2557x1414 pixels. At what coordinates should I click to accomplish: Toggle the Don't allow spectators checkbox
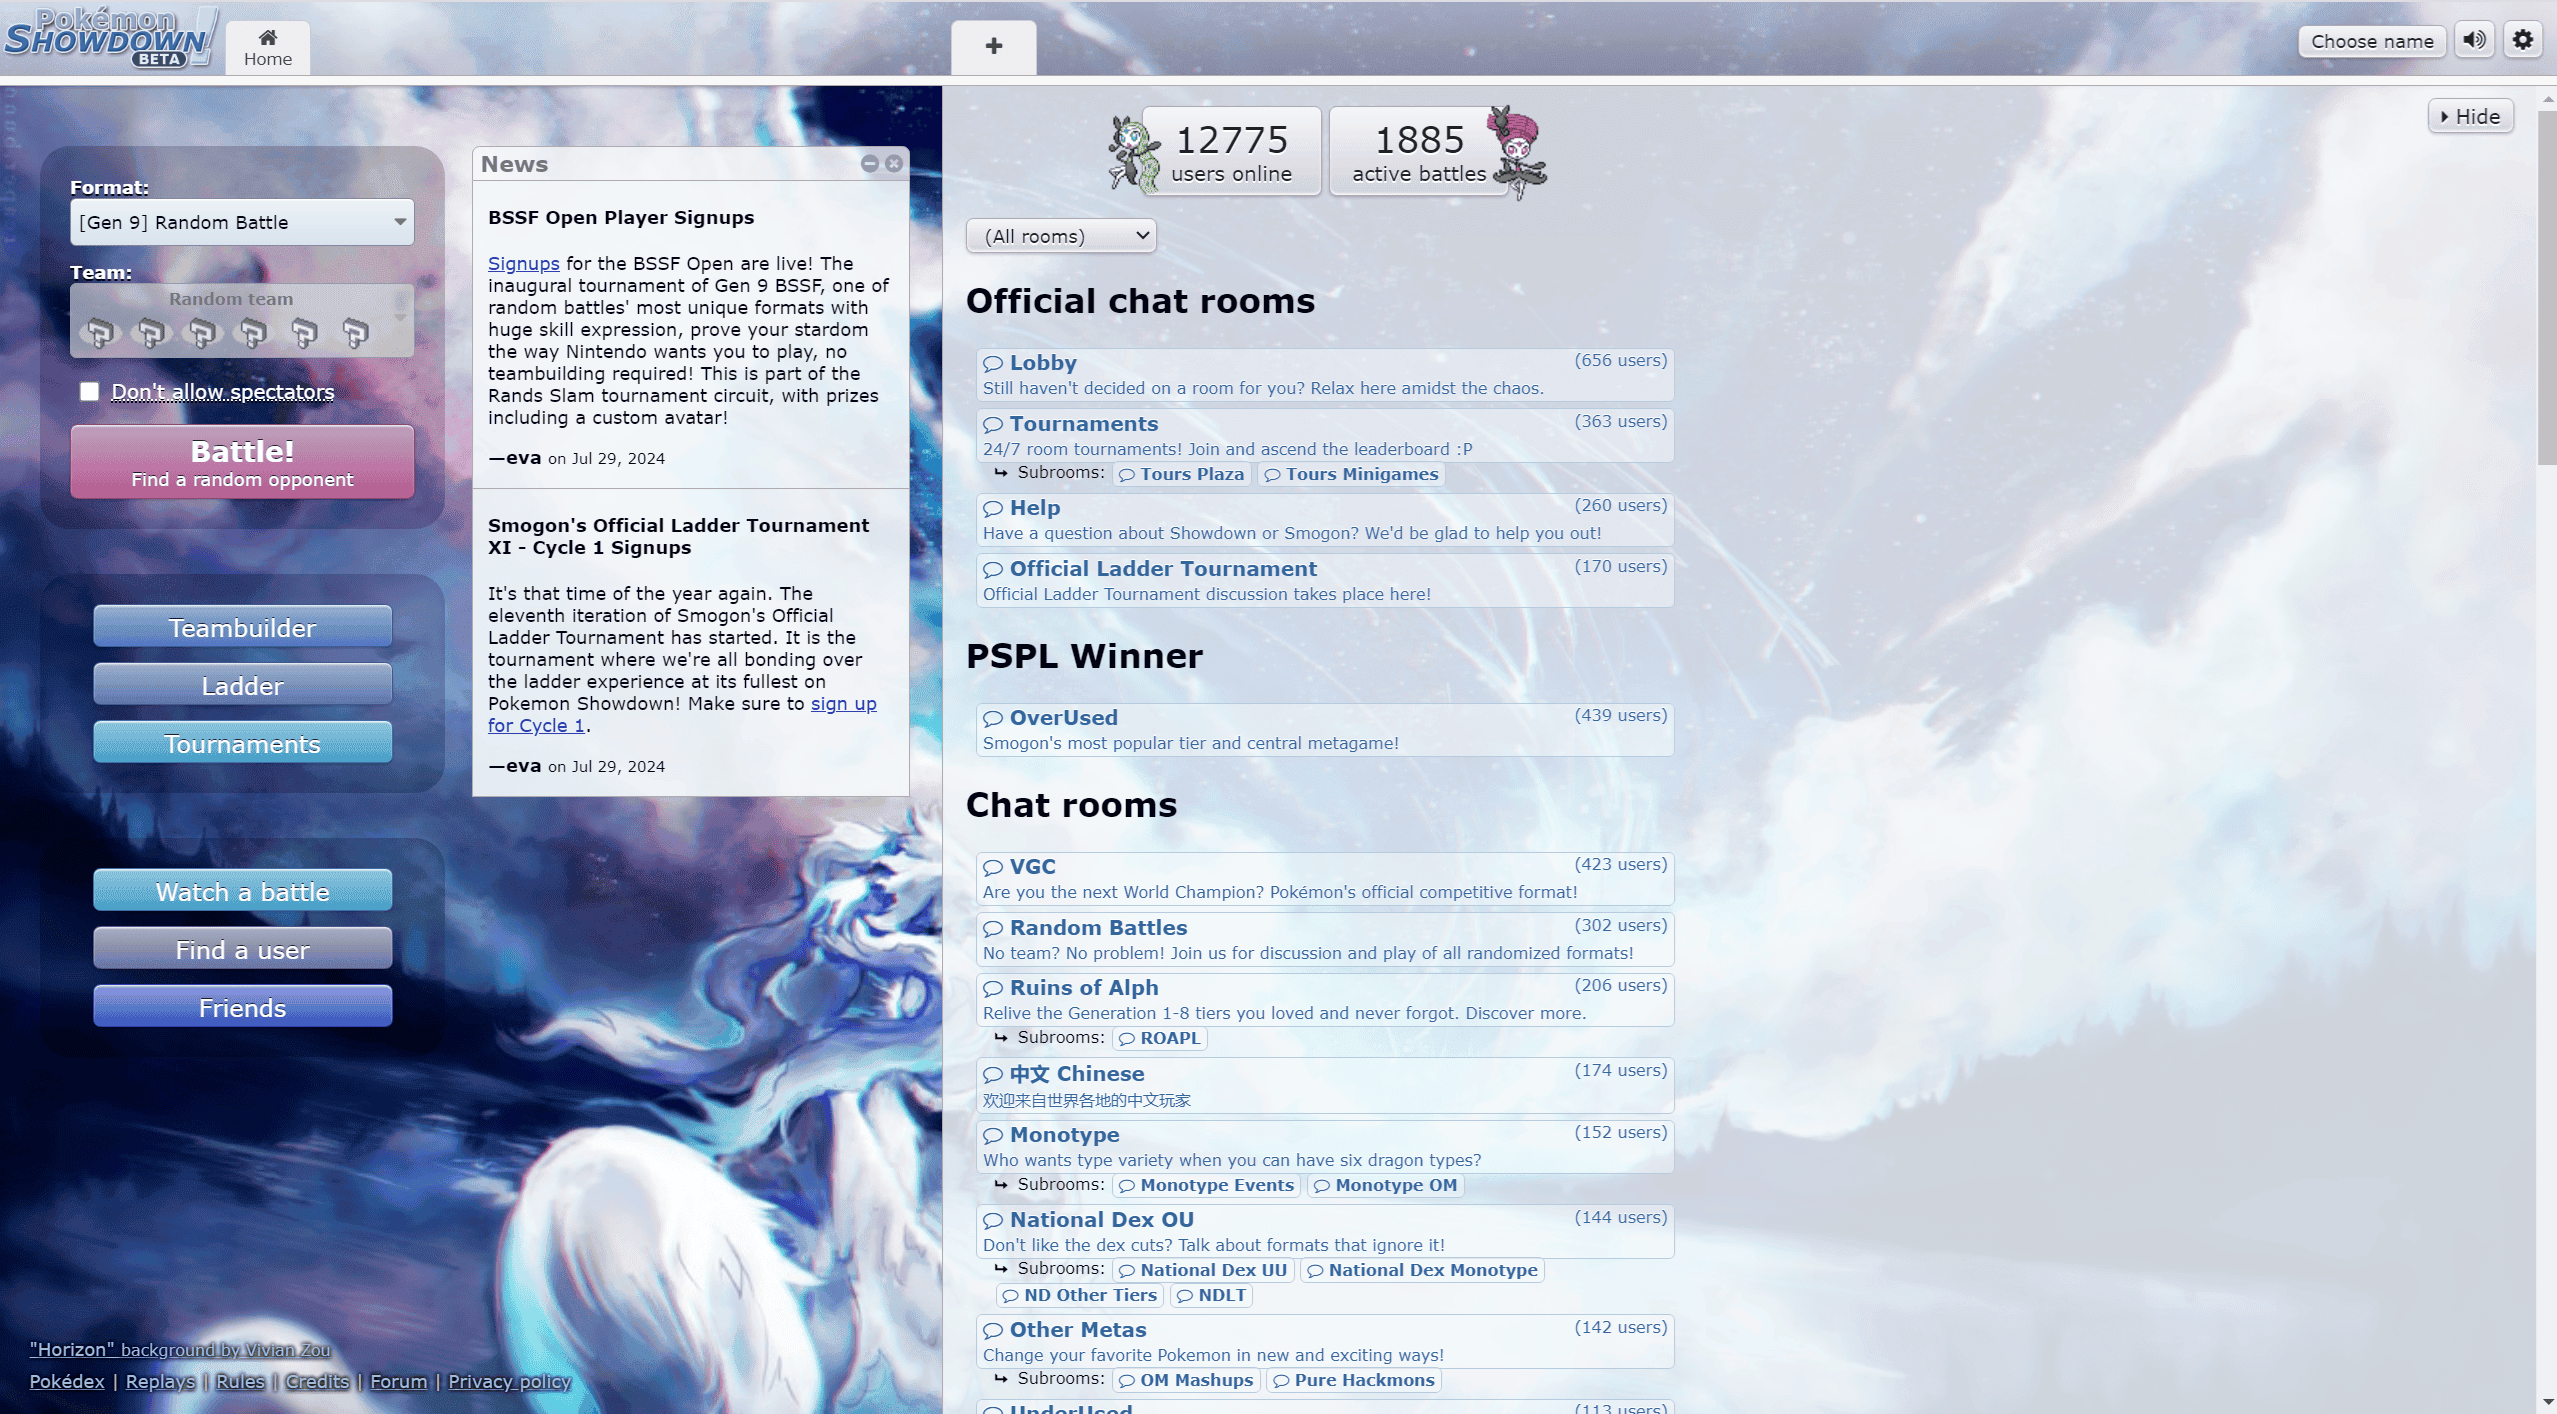89,390
